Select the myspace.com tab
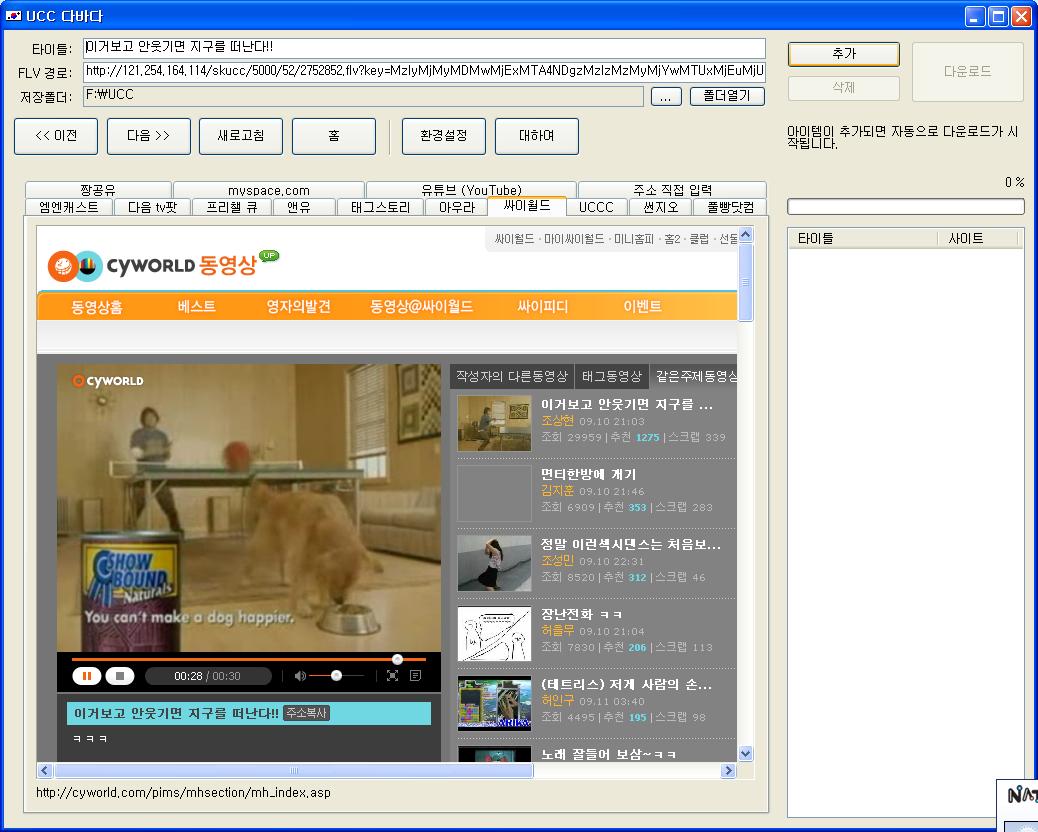The width and height of the screenshot is (1038, 832). point(269,190)
